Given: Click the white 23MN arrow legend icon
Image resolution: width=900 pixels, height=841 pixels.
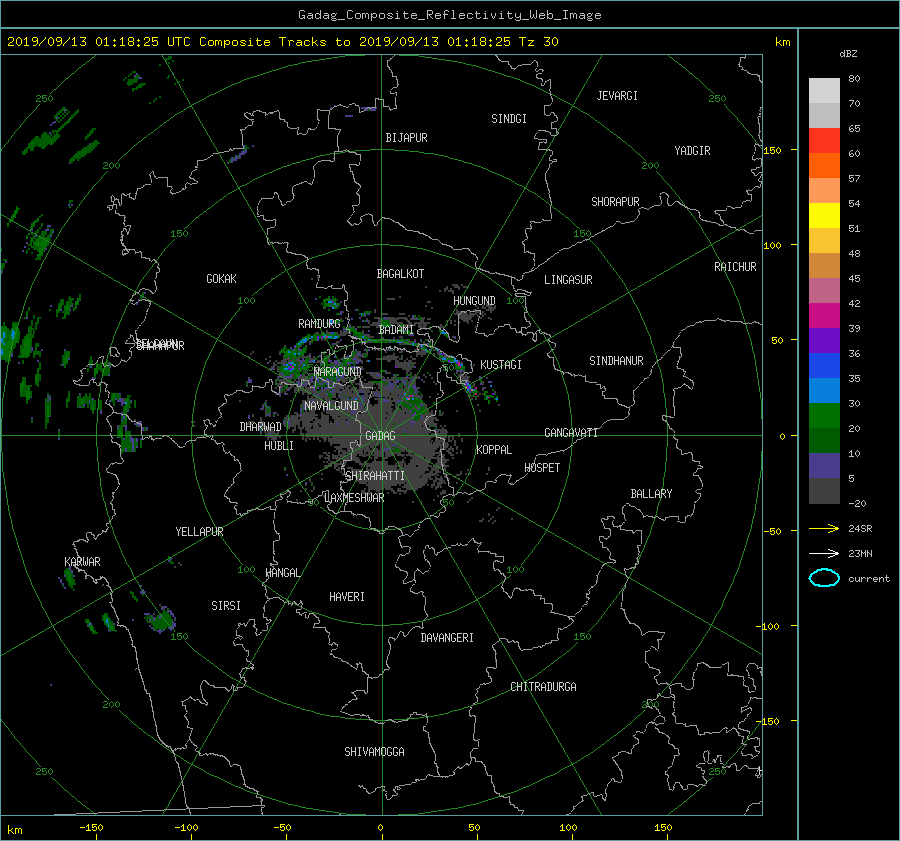Looking at the screenshot, I should [x=824, y=553].
